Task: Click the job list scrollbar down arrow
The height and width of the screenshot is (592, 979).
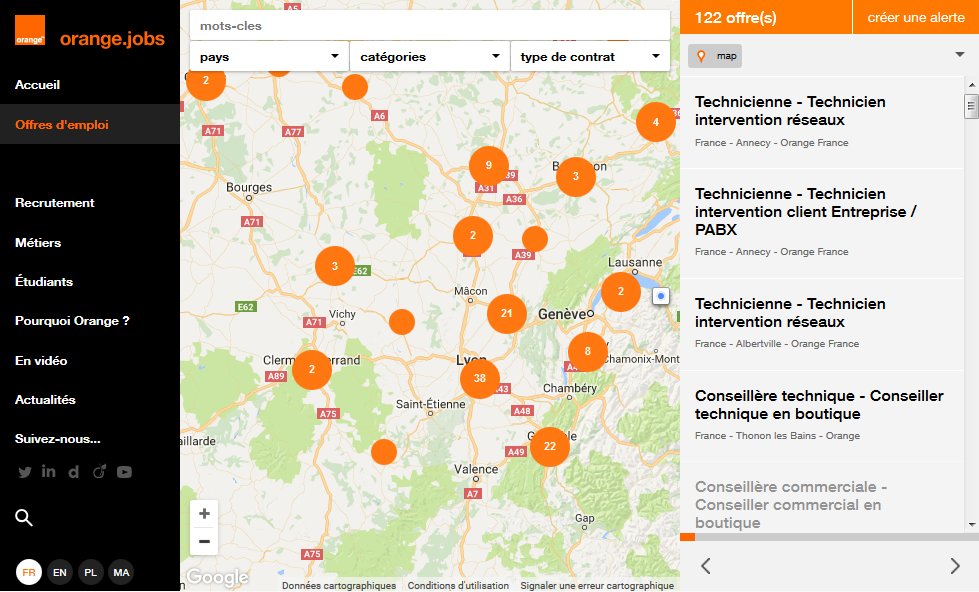Action: [x=972, y=525]
